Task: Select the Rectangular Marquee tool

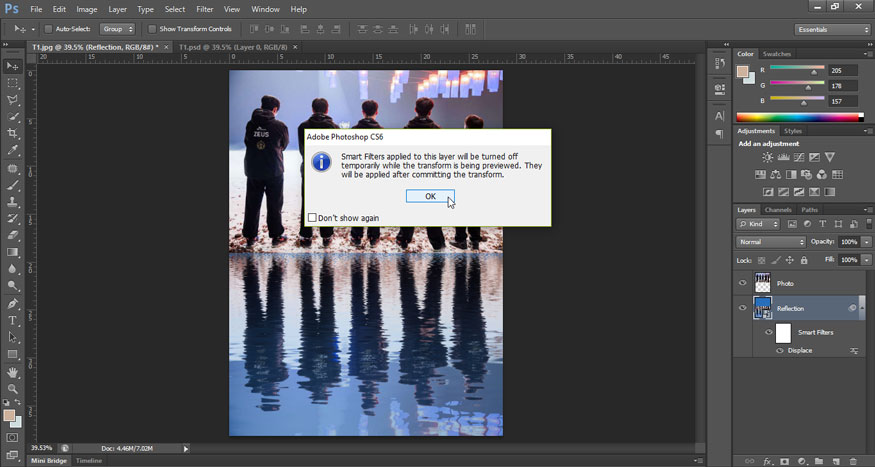Action: pyautogui.click(x=13, y=83)
